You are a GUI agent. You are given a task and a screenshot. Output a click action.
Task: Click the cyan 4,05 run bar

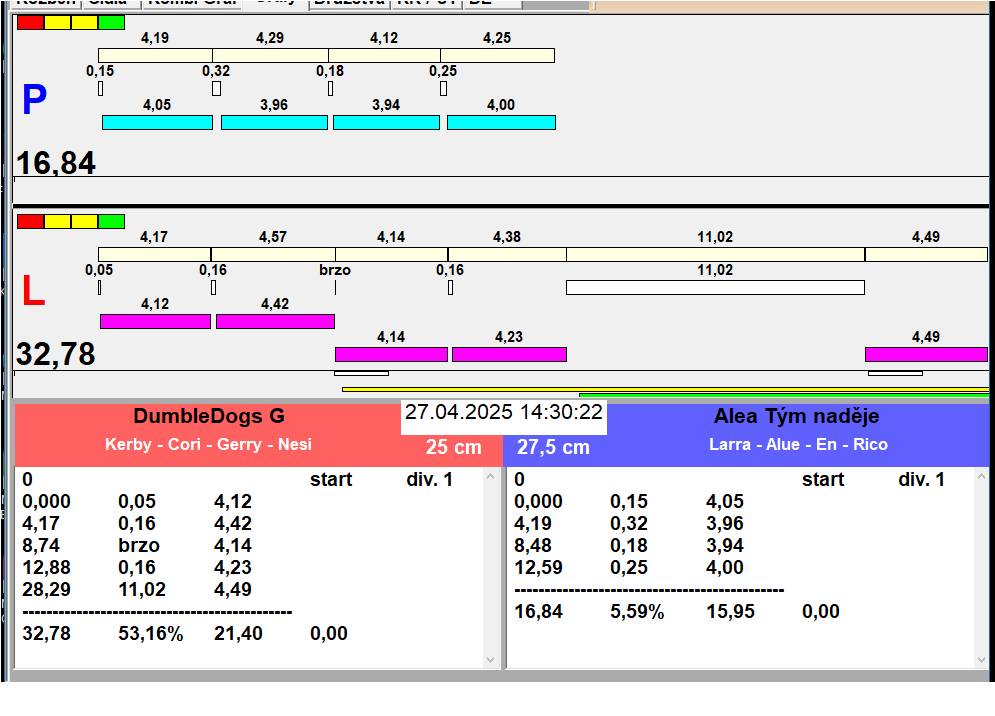(x=157, y=122)
